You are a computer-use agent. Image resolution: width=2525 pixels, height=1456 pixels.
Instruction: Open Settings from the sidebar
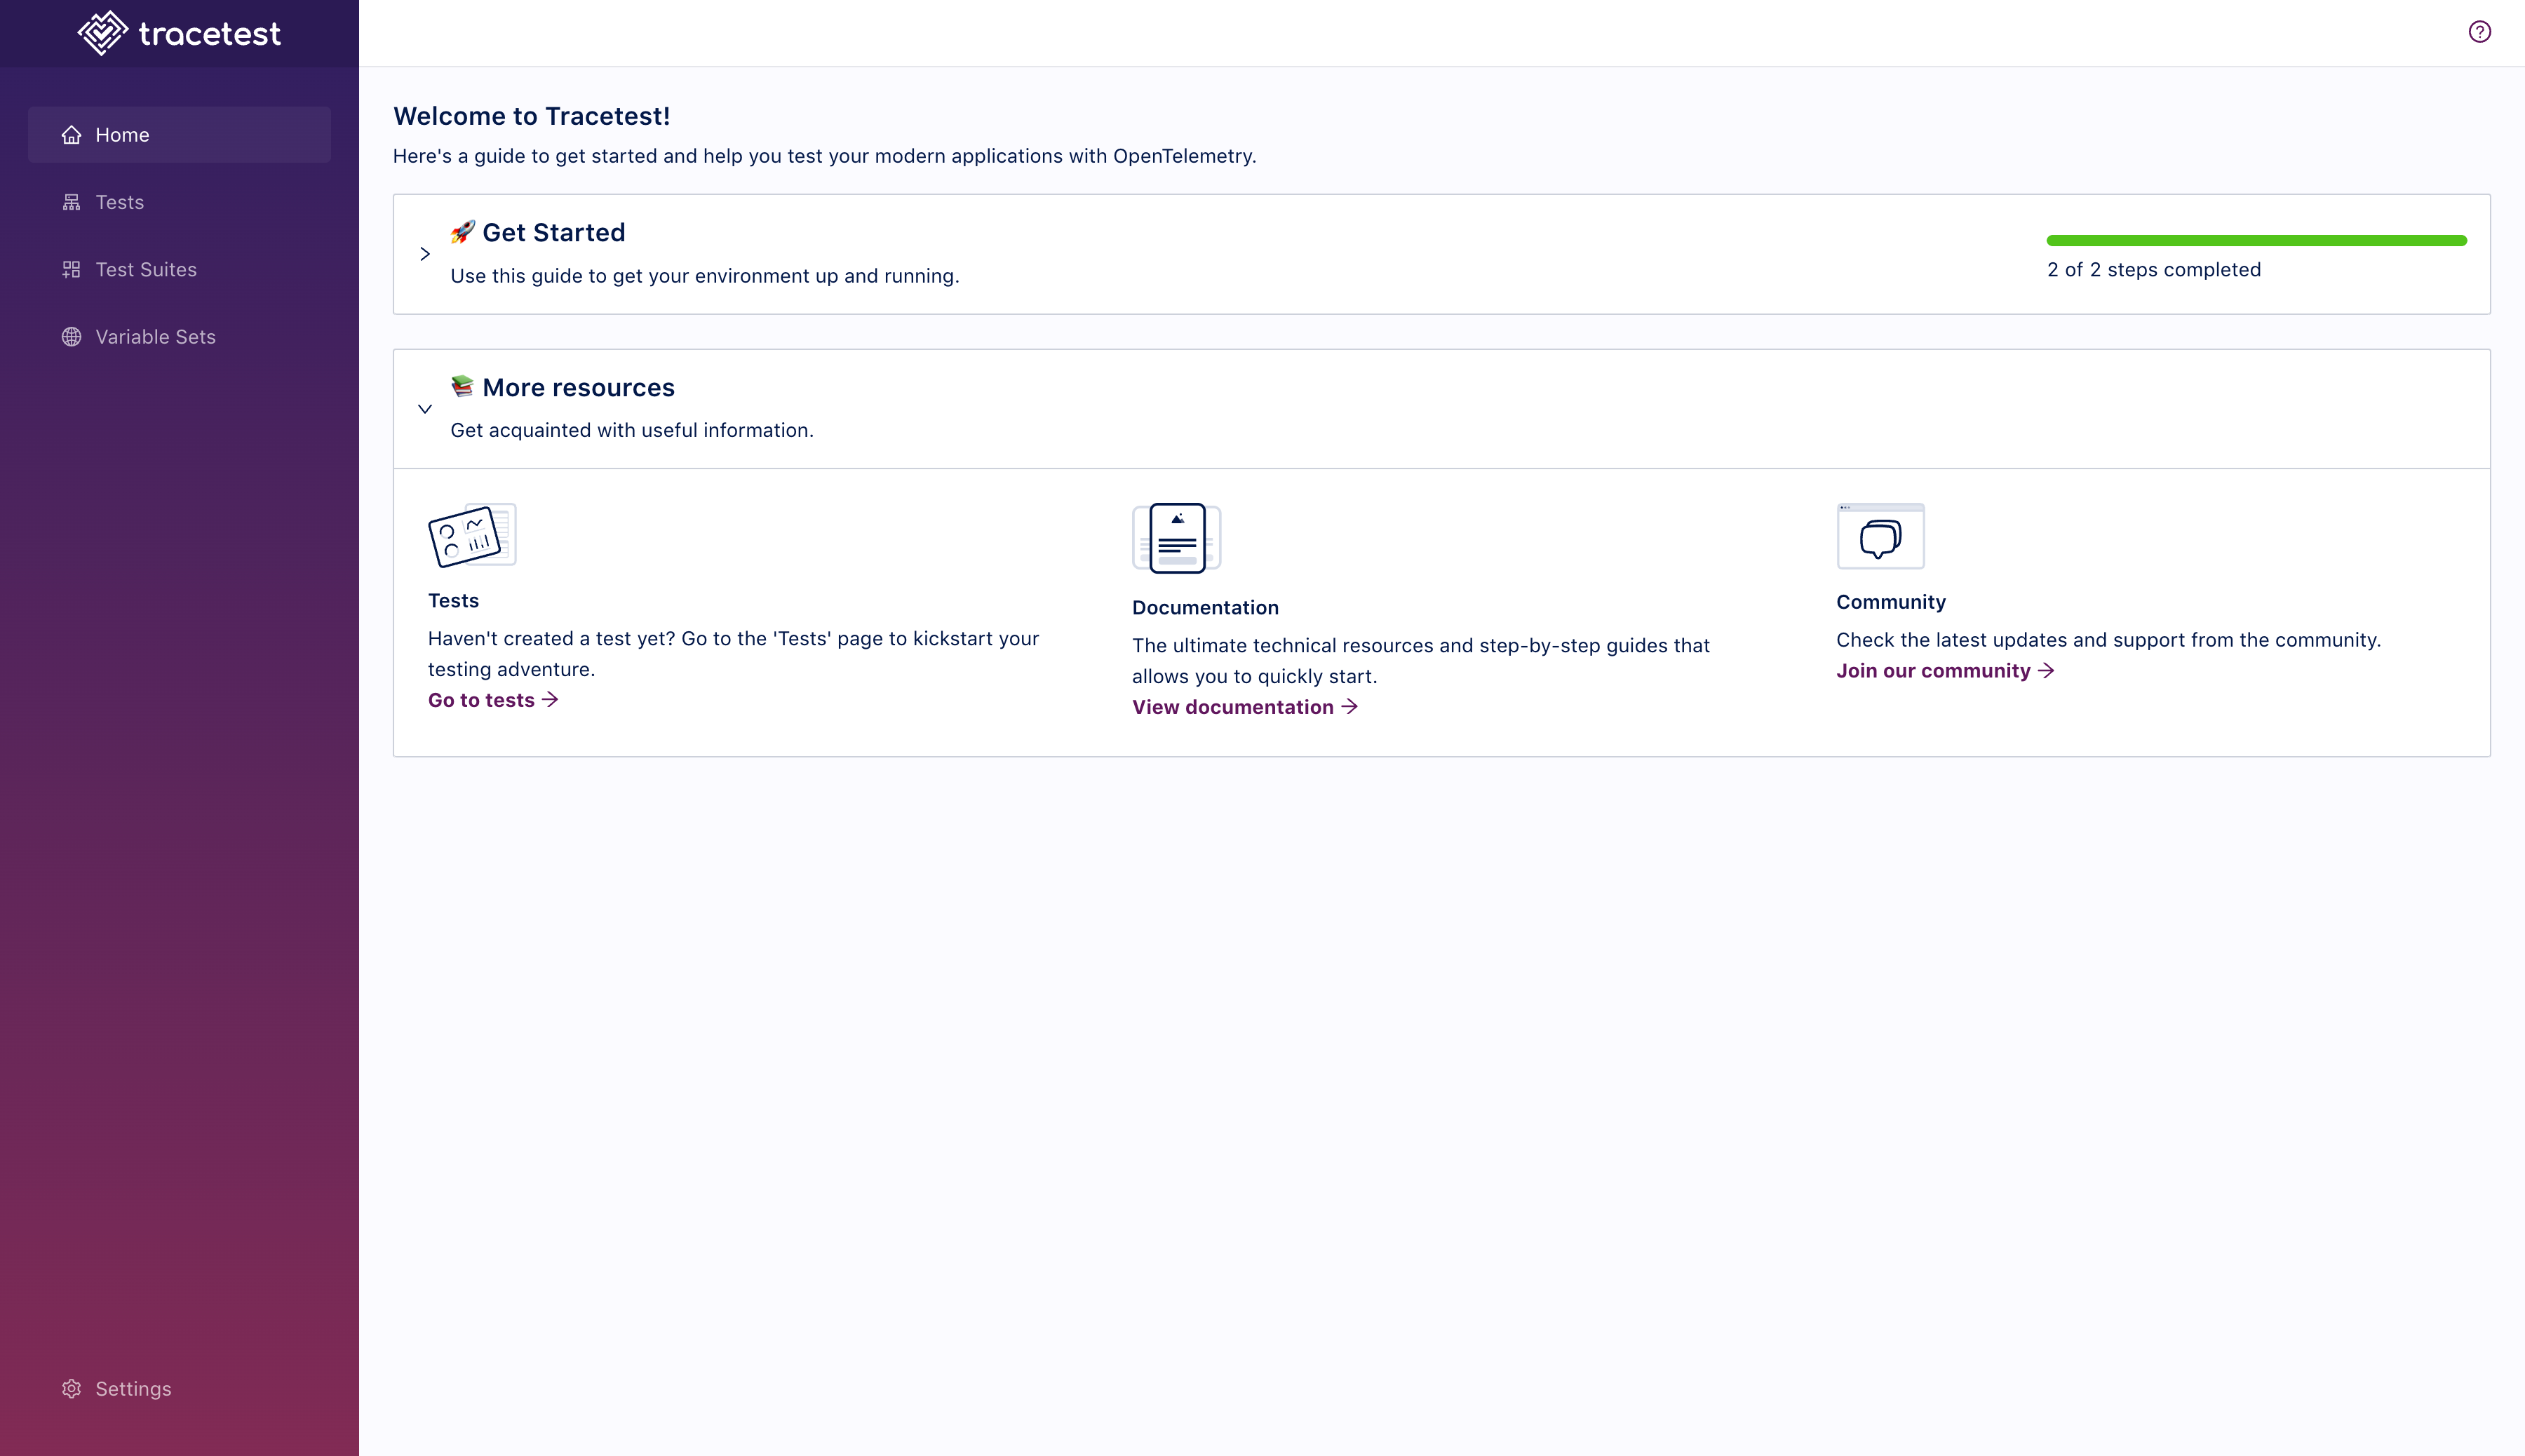pos(179,1389)
